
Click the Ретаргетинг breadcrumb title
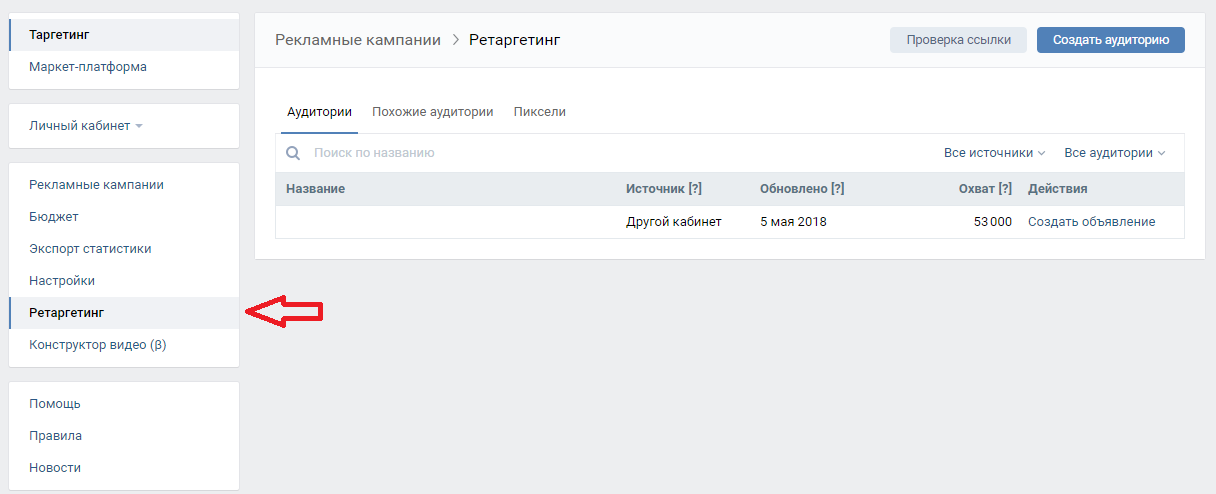tap(515, 40)
